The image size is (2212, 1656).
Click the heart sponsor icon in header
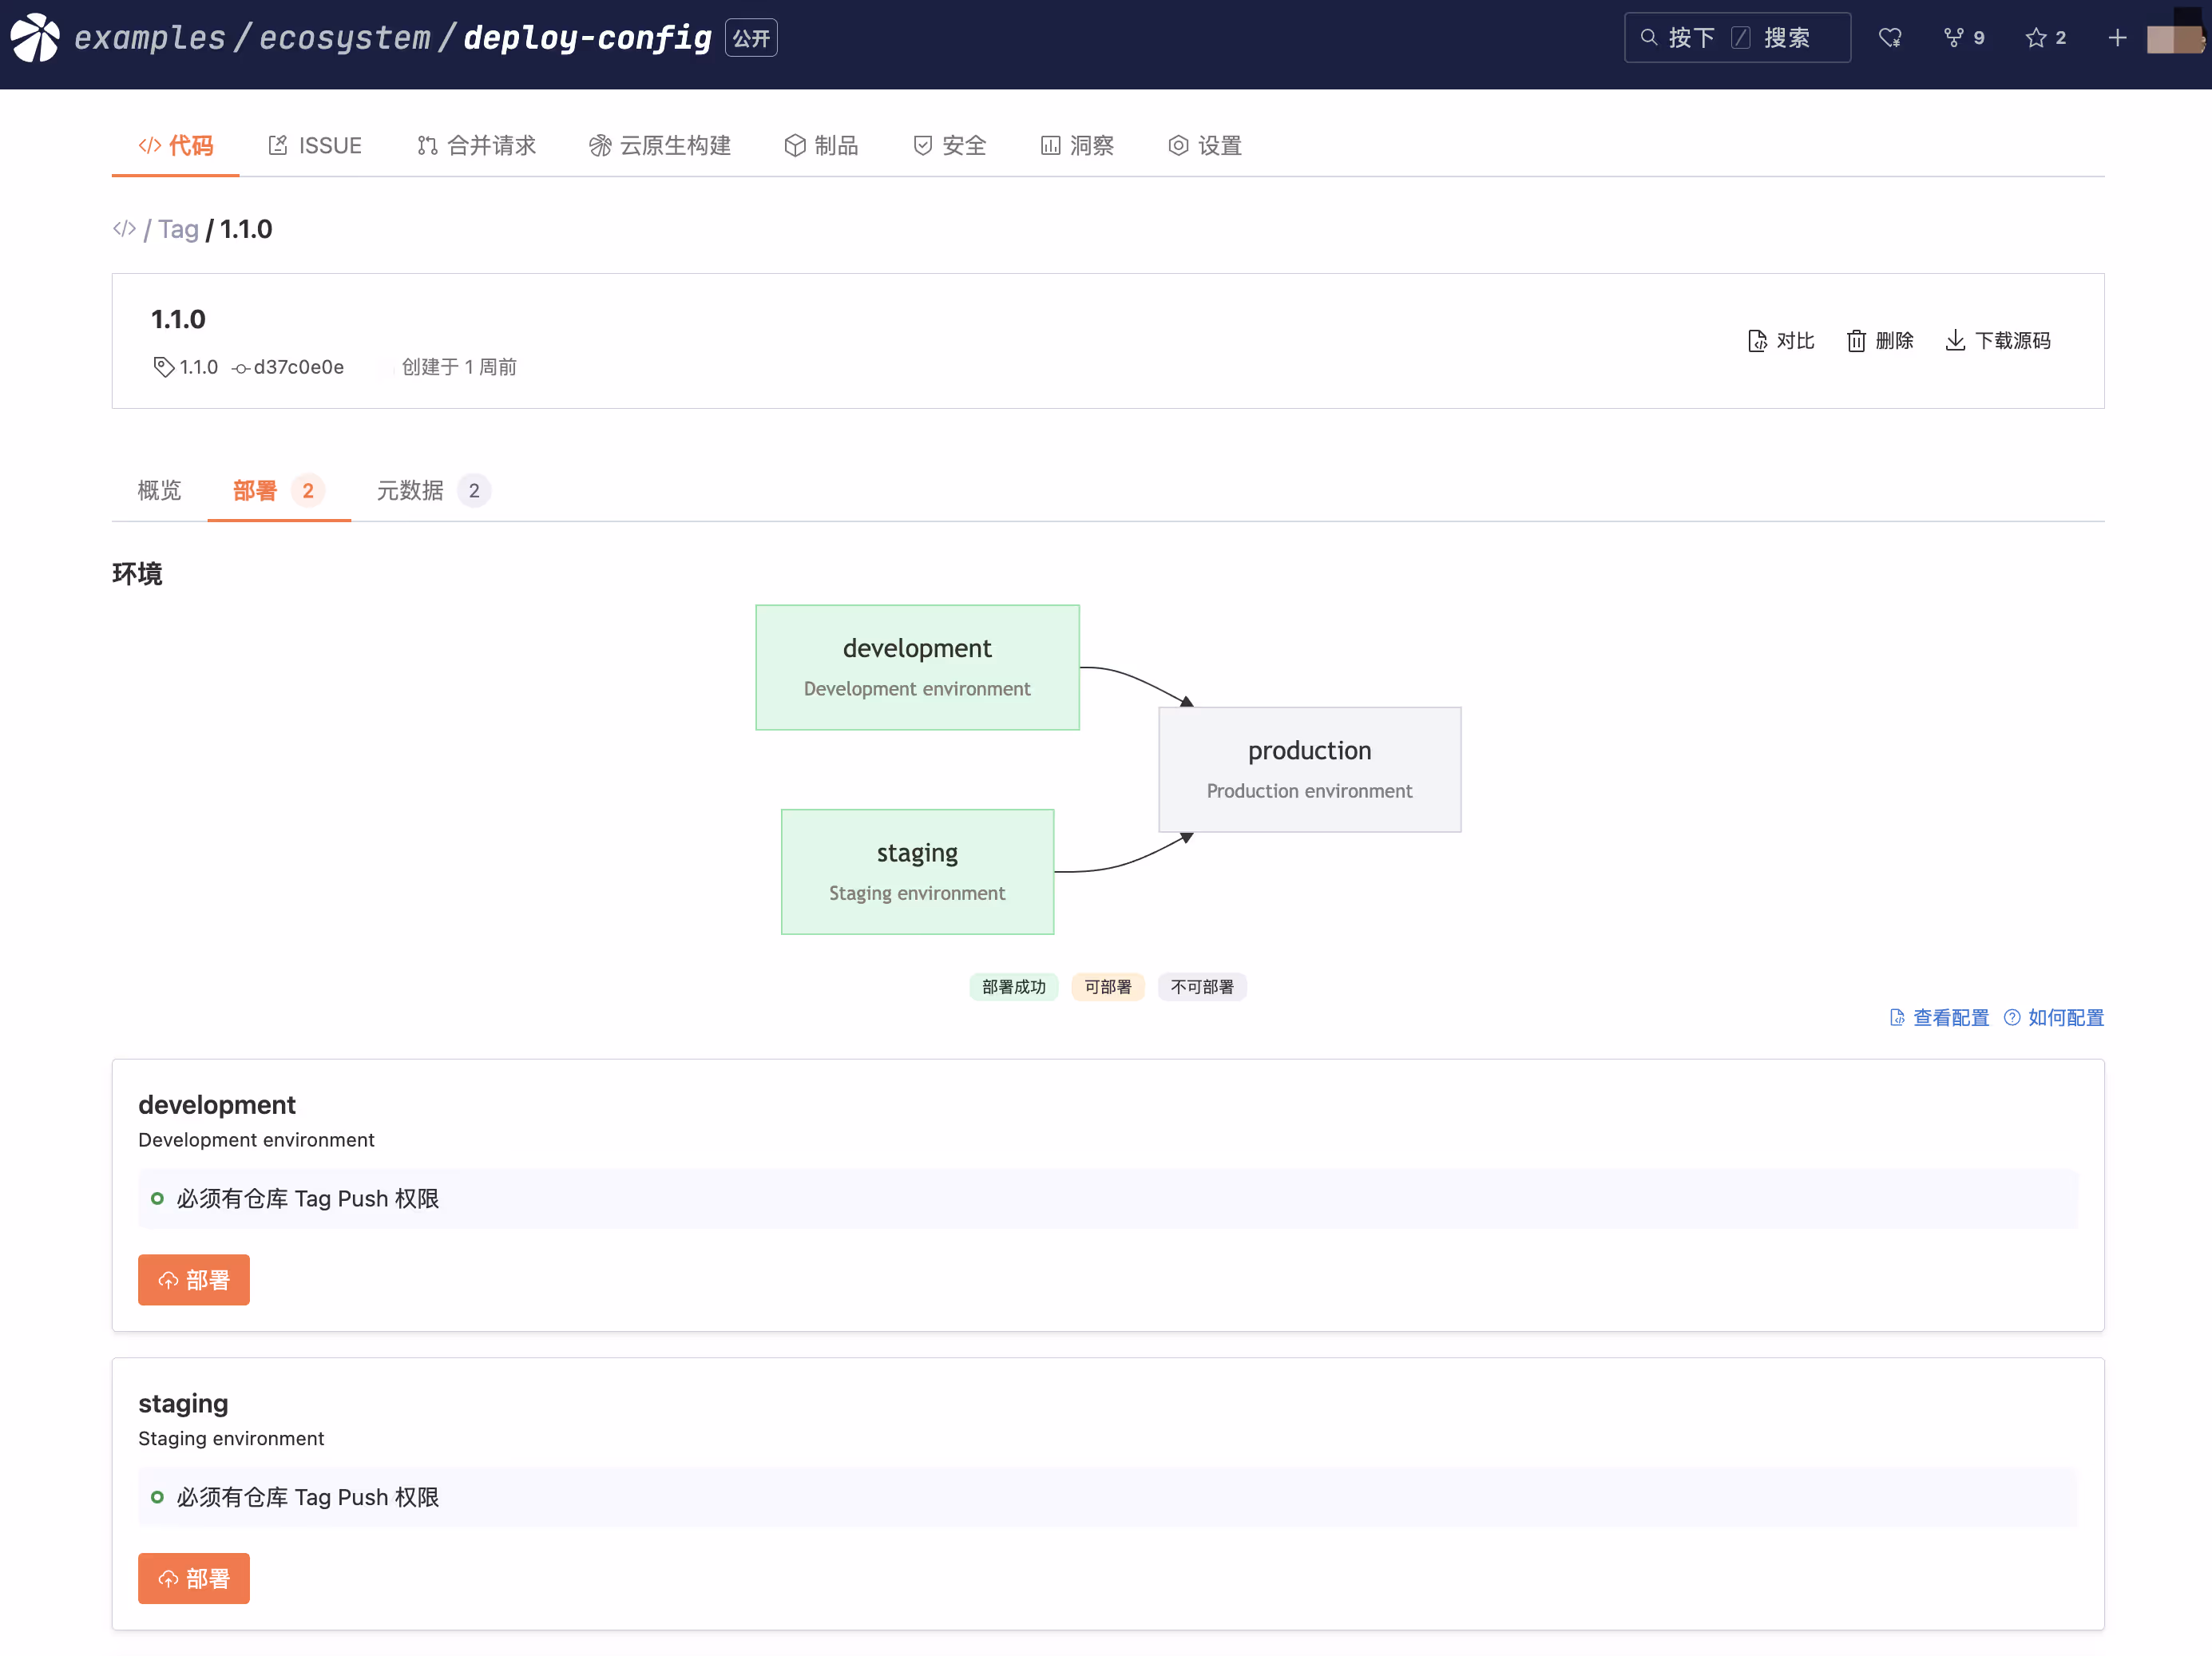tap(1889, 38)
